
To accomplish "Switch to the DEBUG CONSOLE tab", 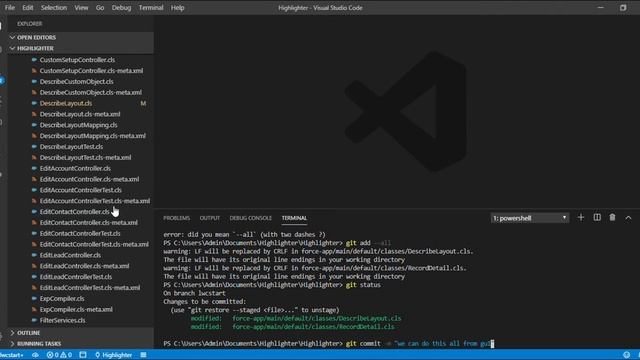I will click(x=251, y=218).
